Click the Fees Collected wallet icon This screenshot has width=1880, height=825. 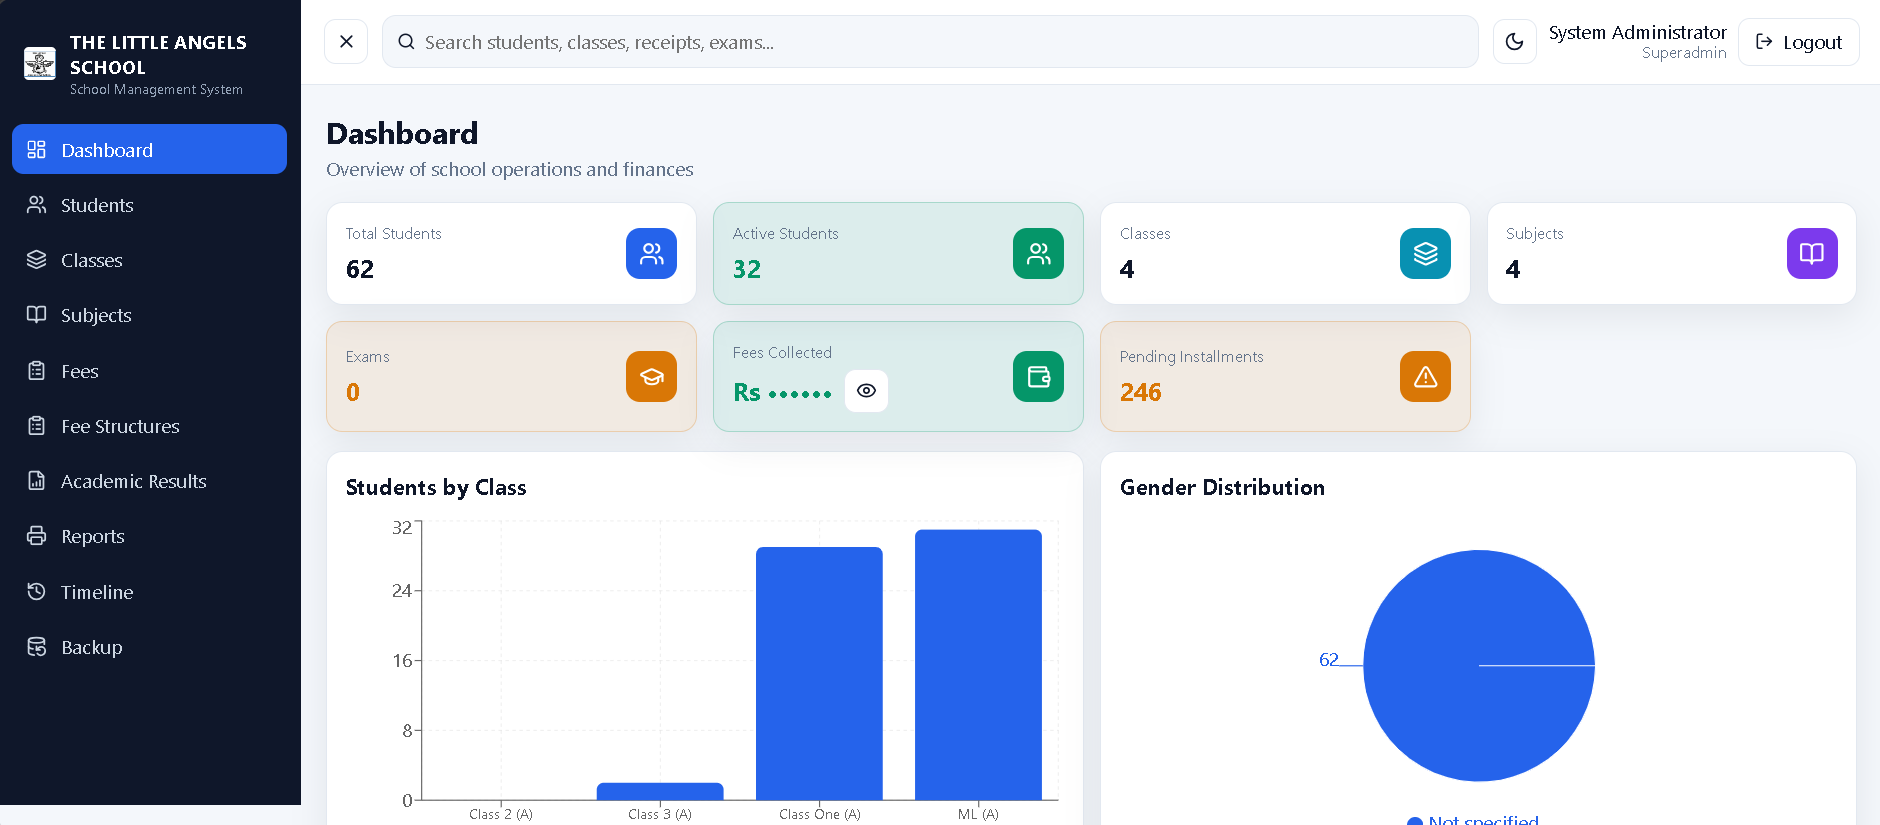coord(1038,377)
